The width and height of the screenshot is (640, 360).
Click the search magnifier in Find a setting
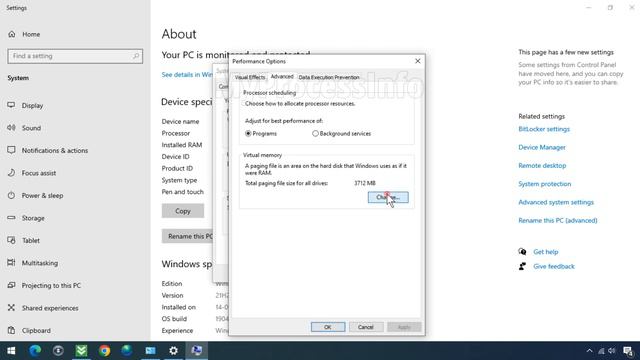(x=136, y=56)
